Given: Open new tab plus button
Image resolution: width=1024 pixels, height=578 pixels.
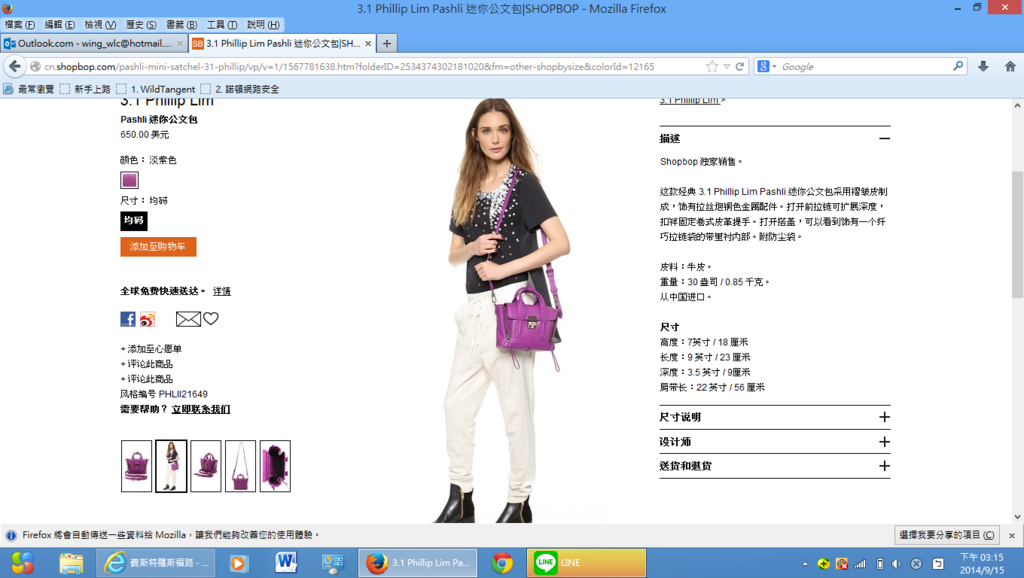Looking at the screenshot, I should point(387,43).
